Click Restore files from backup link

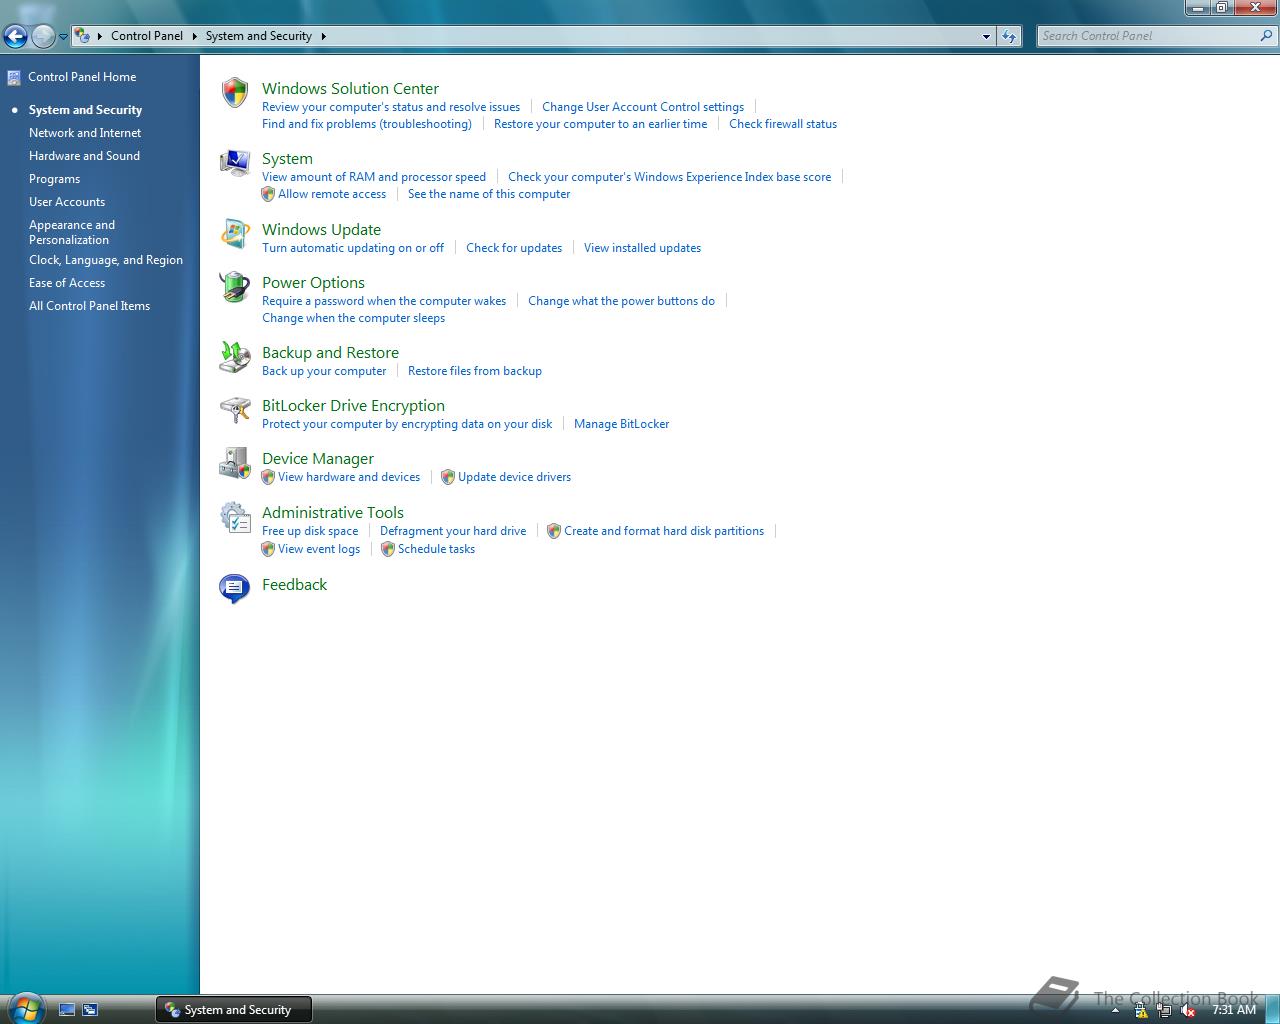(475, 371)
